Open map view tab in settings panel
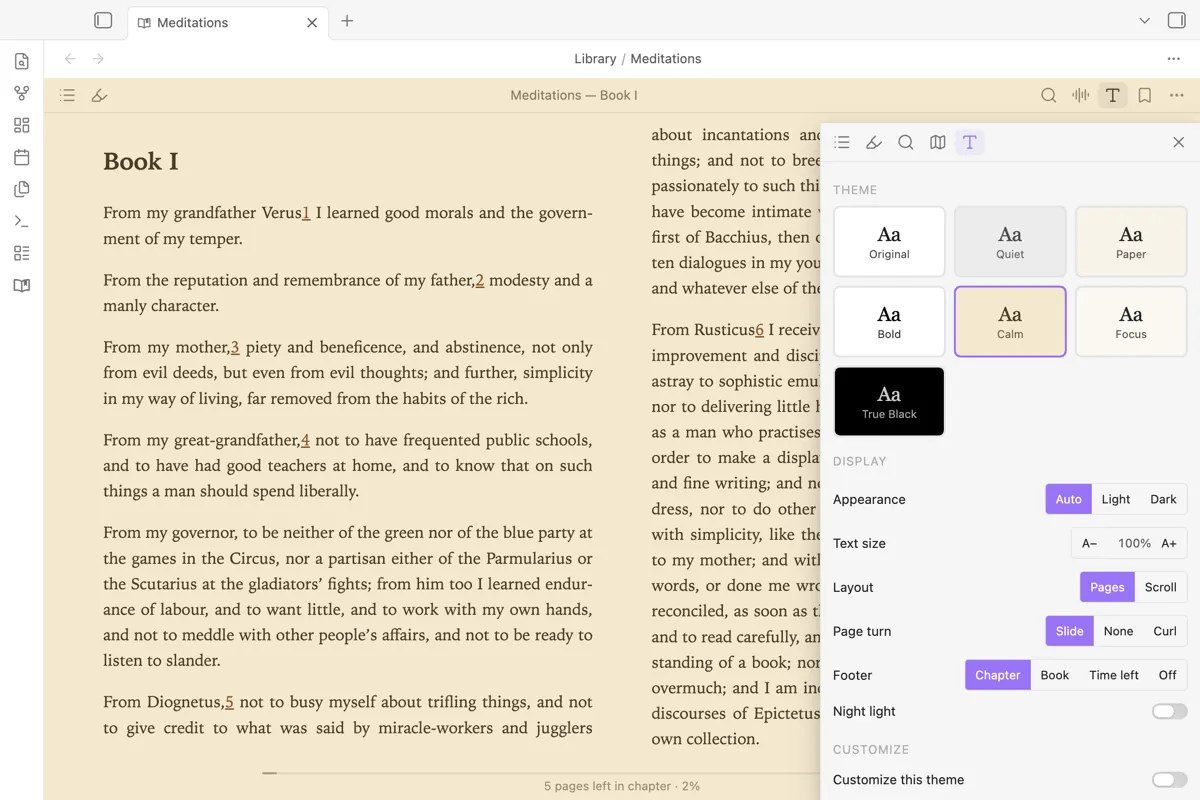1200x800 pixels. (938, 142)
